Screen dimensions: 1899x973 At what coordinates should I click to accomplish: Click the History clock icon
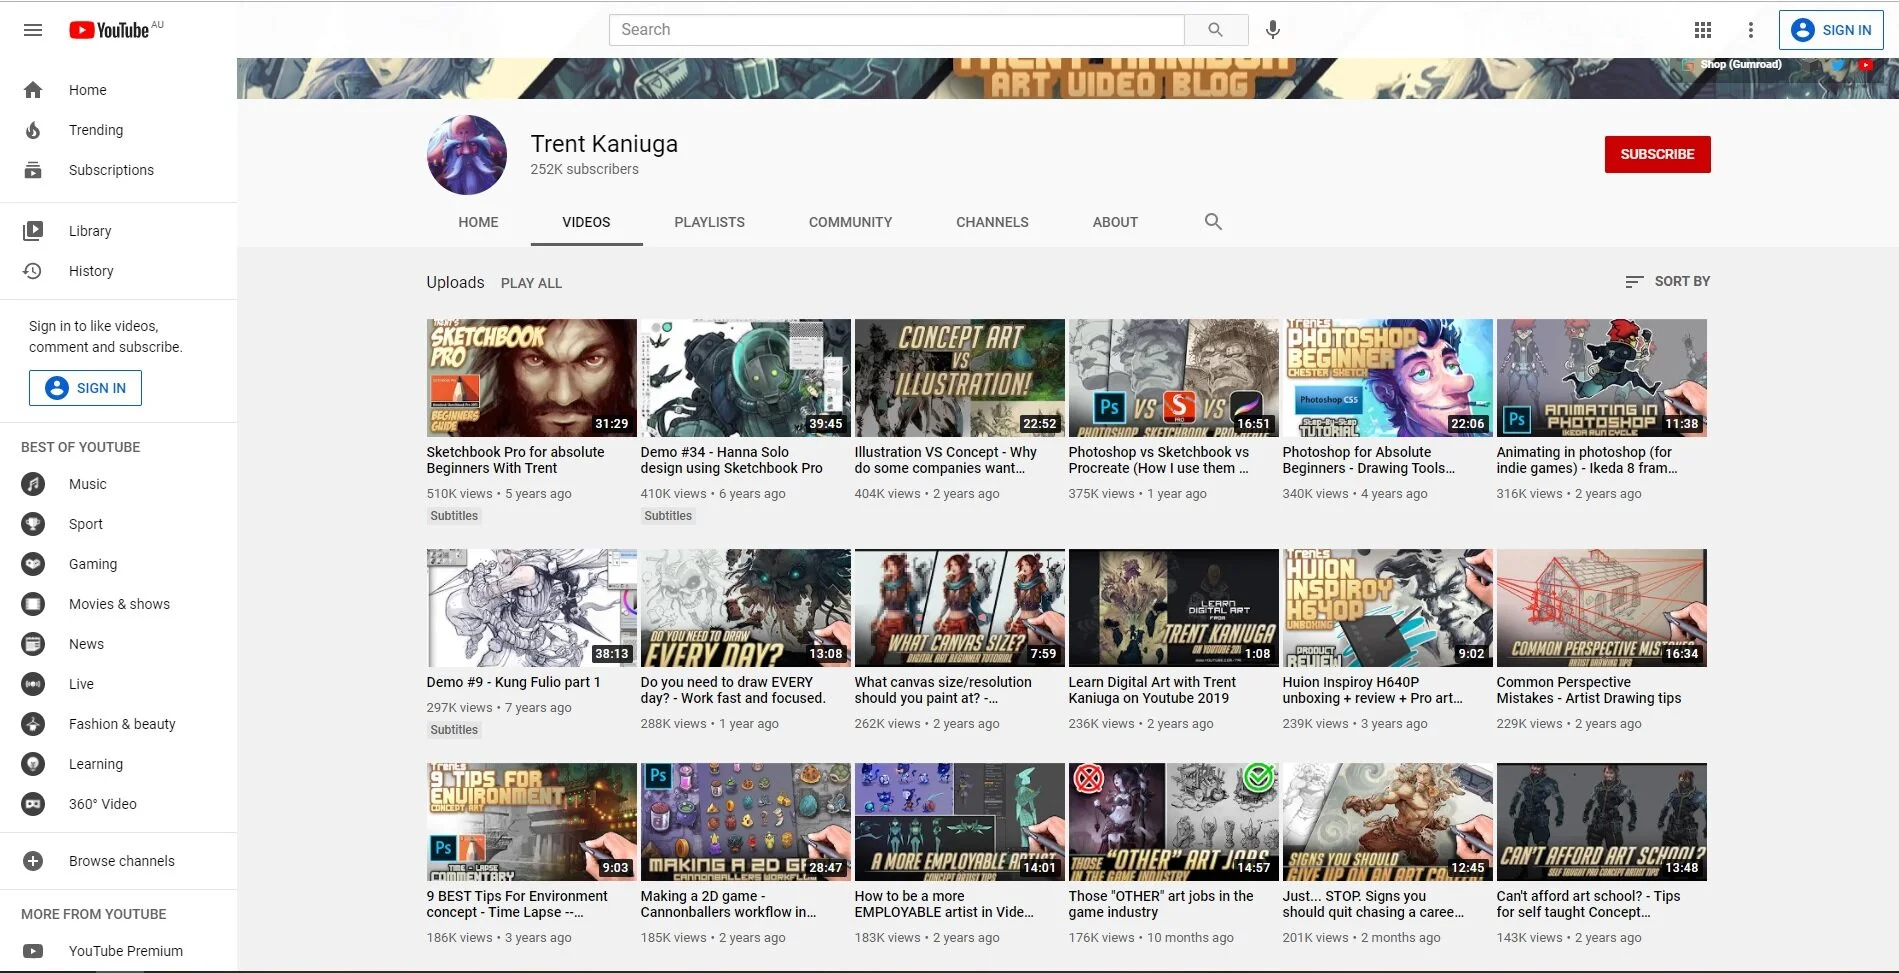pos(33,271)
